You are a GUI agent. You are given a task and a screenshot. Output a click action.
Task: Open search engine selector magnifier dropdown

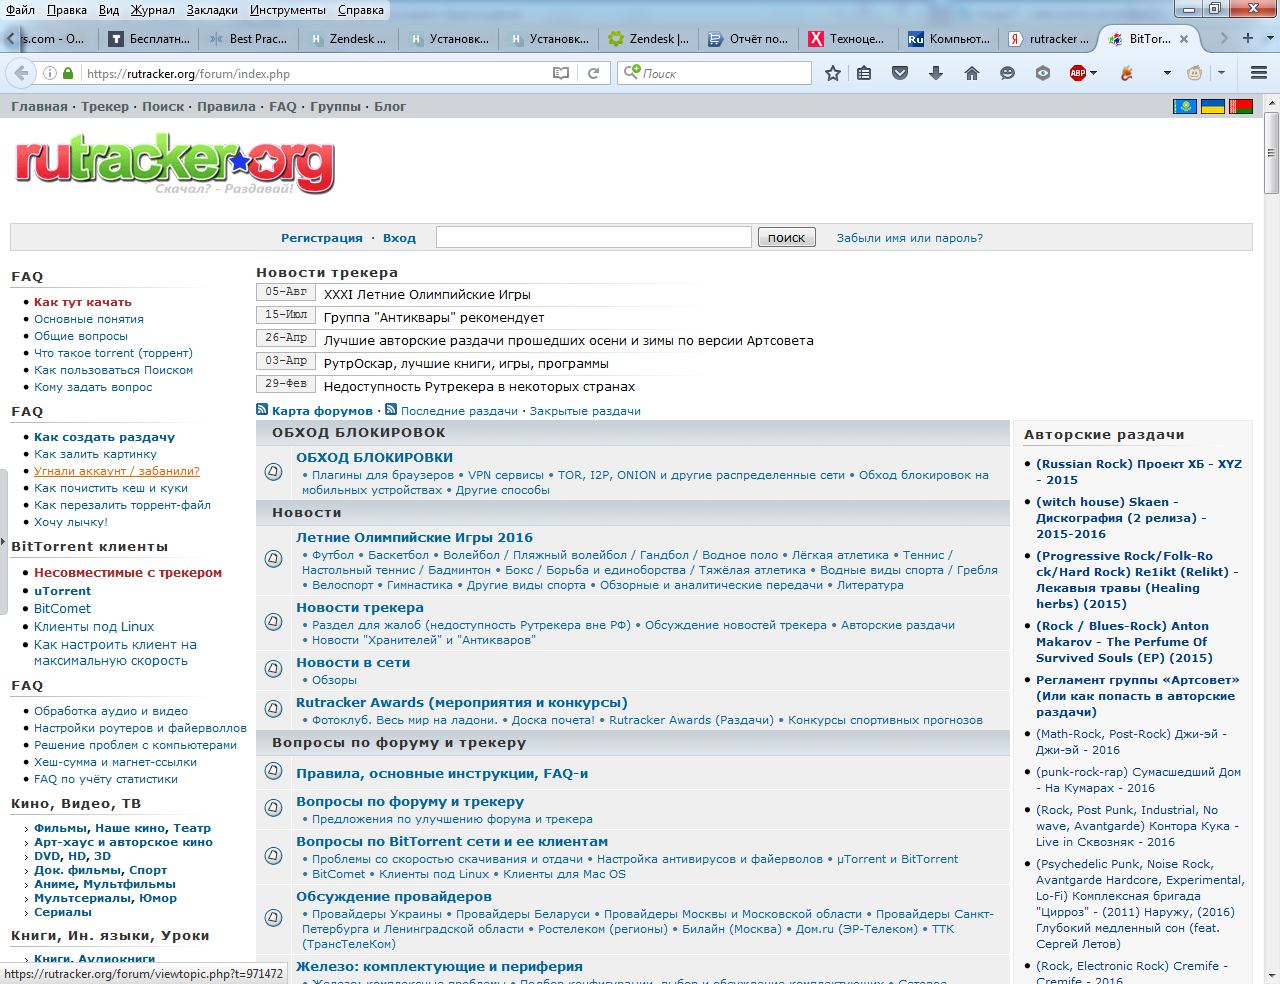[x=632, y=72]
